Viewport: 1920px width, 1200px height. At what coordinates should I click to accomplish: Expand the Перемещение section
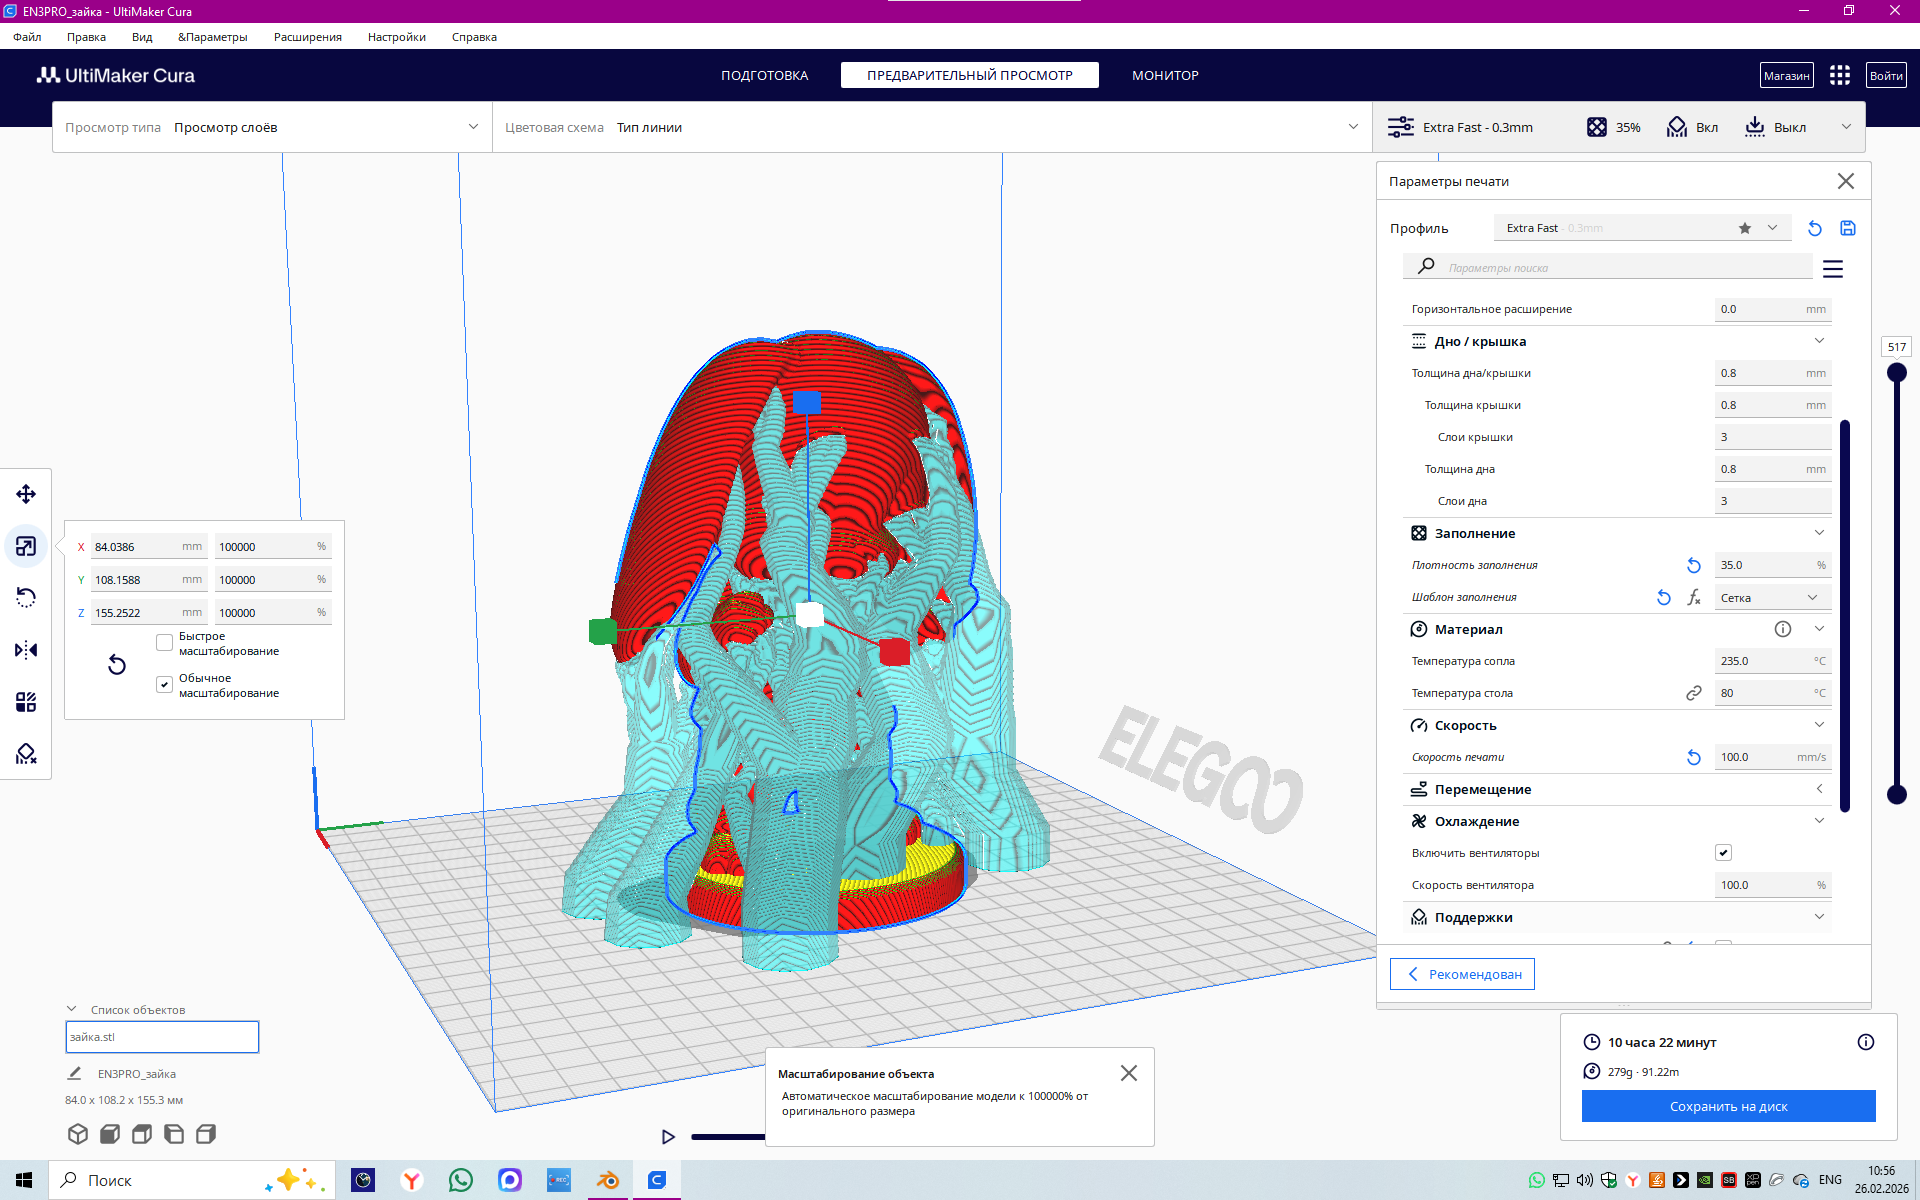(x=1819, y=789)
